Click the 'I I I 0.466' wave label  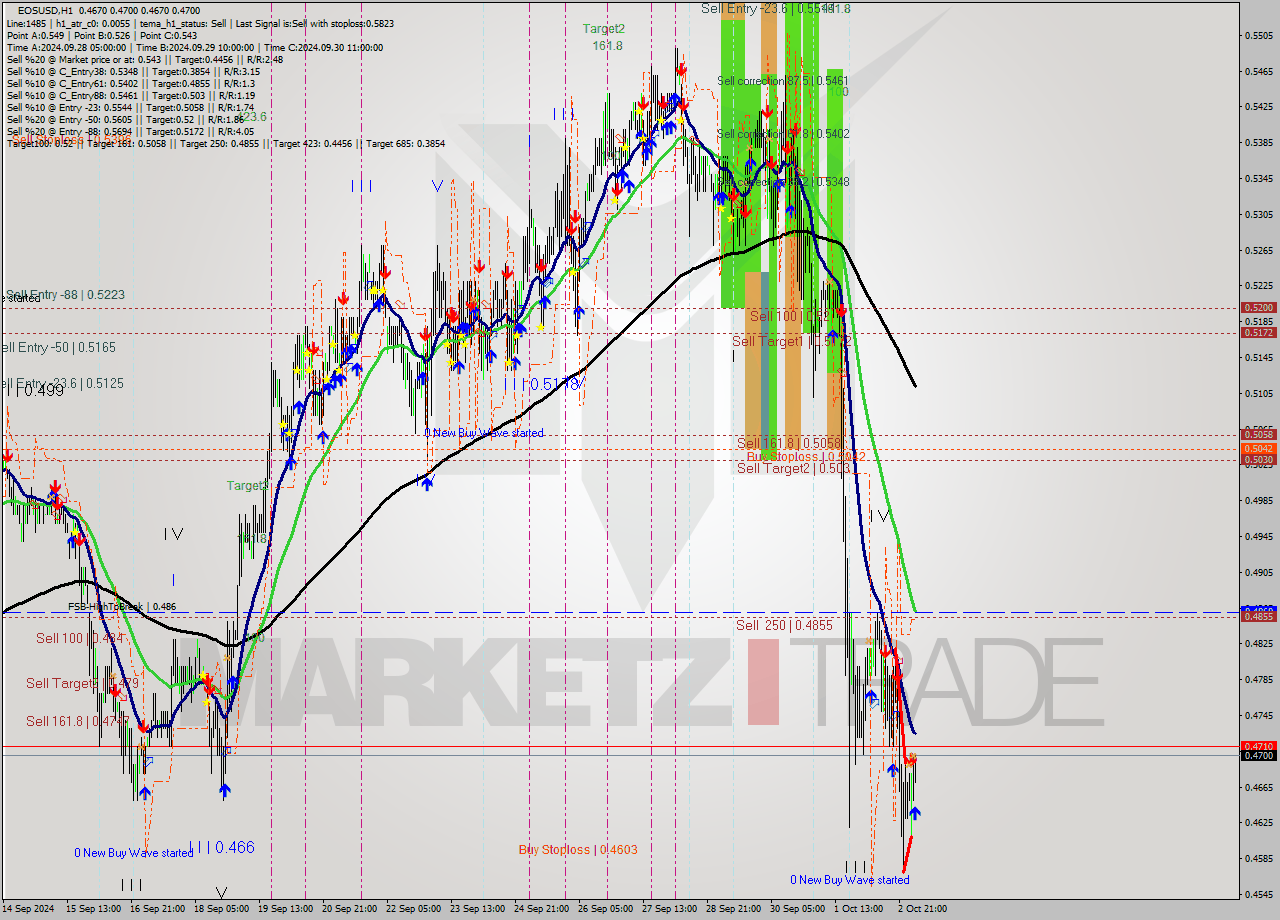(x=222, y=847)
